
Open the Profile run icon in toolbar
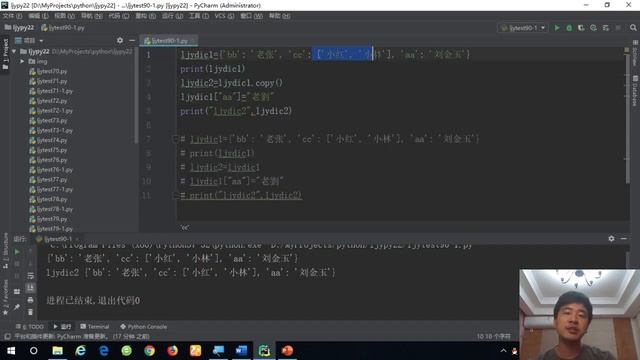point(593,28)
